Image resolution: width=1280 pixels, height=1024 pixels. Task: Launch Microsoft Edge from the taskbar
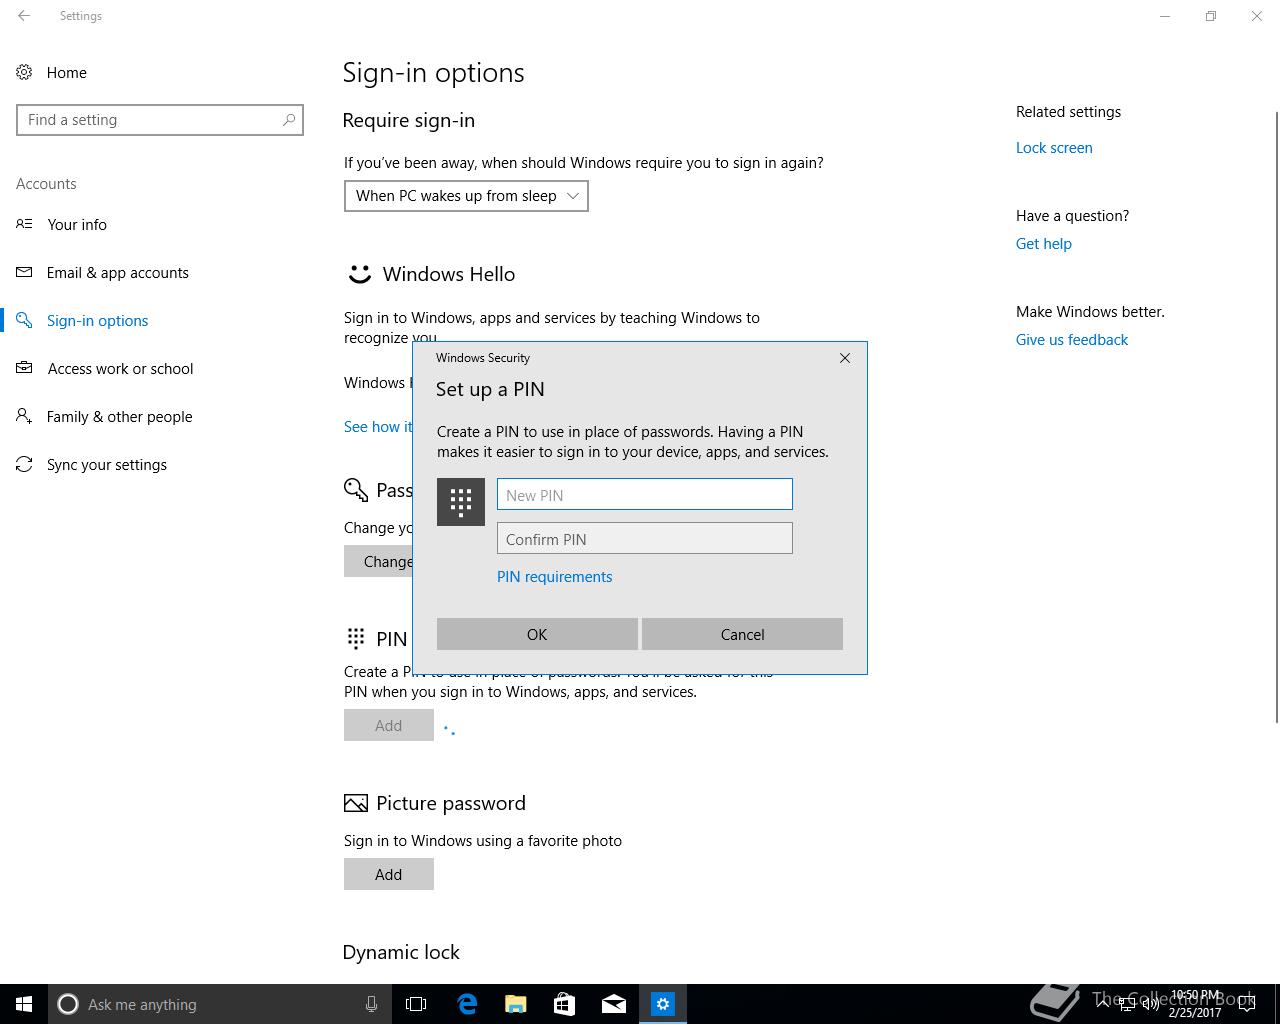click(x=467, y=1004)
